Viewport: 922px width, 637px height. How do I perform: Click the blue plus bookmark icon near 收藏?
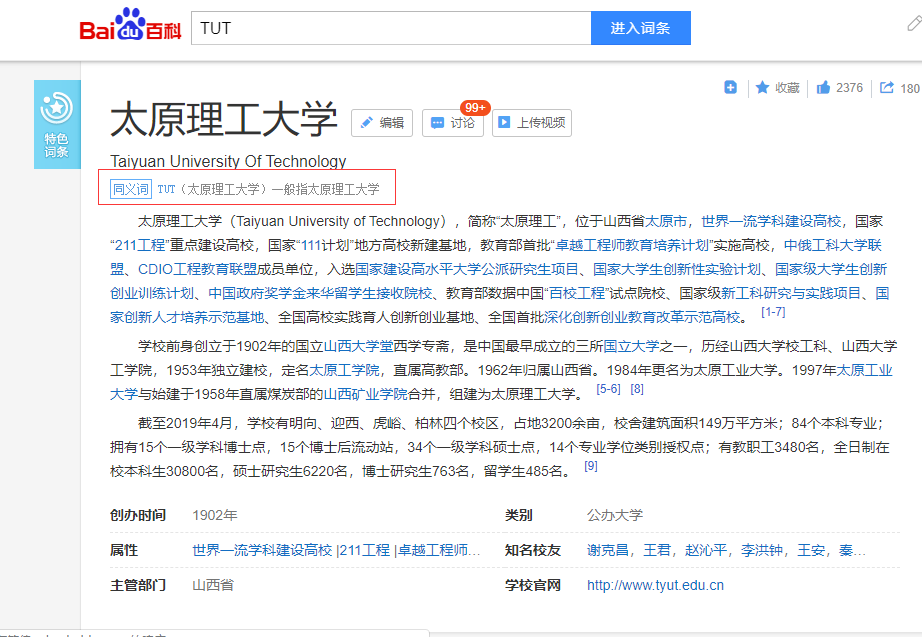point(731,87)
